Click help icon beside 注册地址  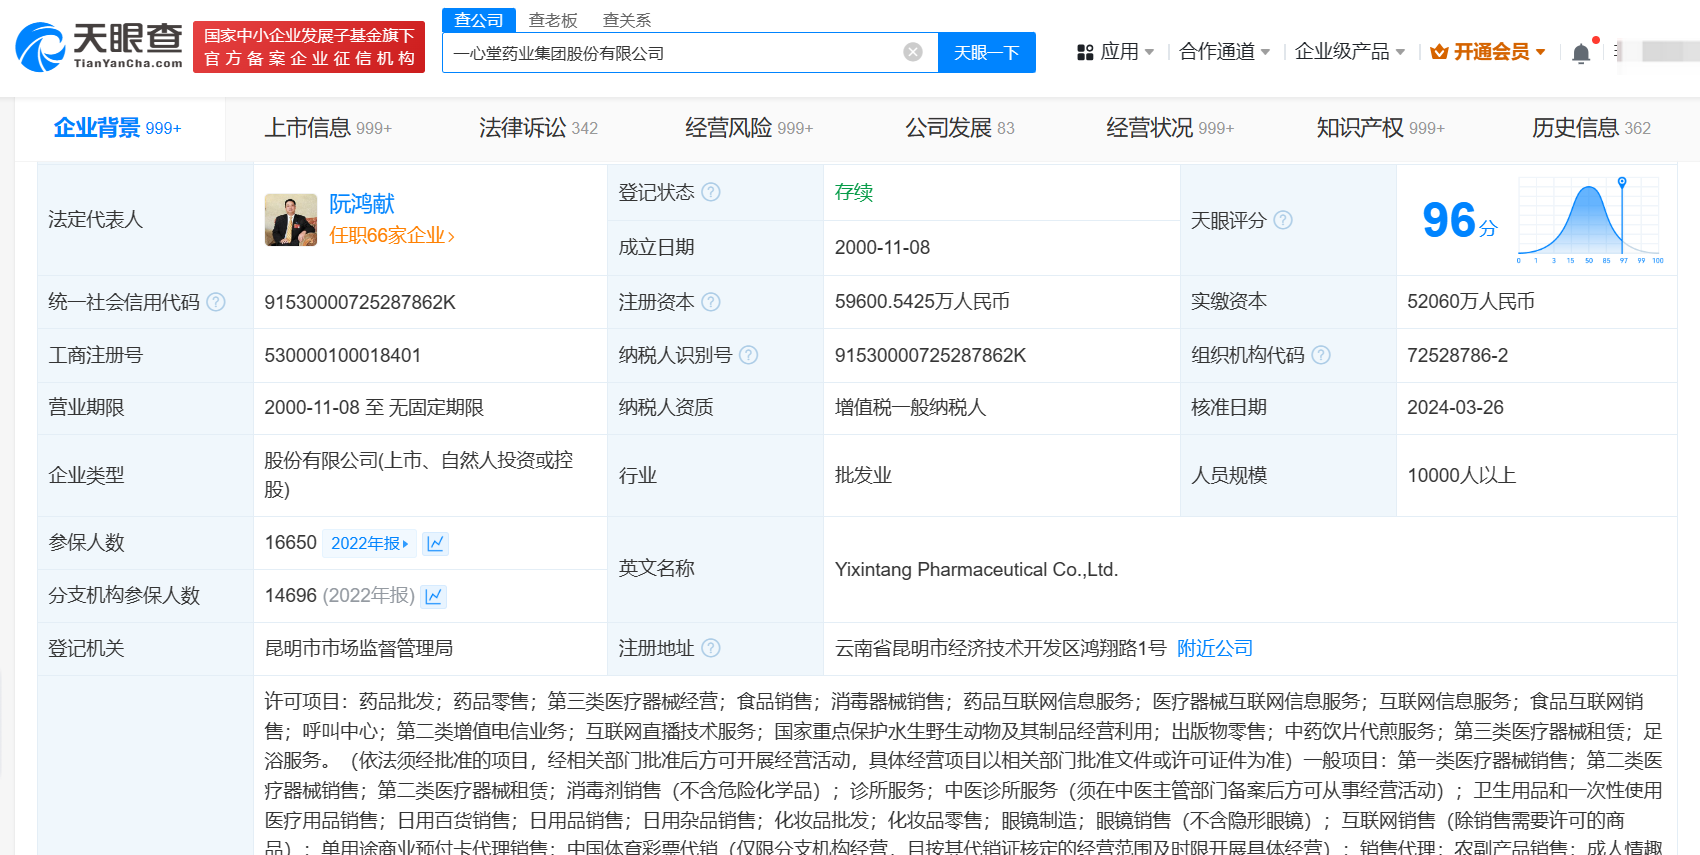pos(711,648)
